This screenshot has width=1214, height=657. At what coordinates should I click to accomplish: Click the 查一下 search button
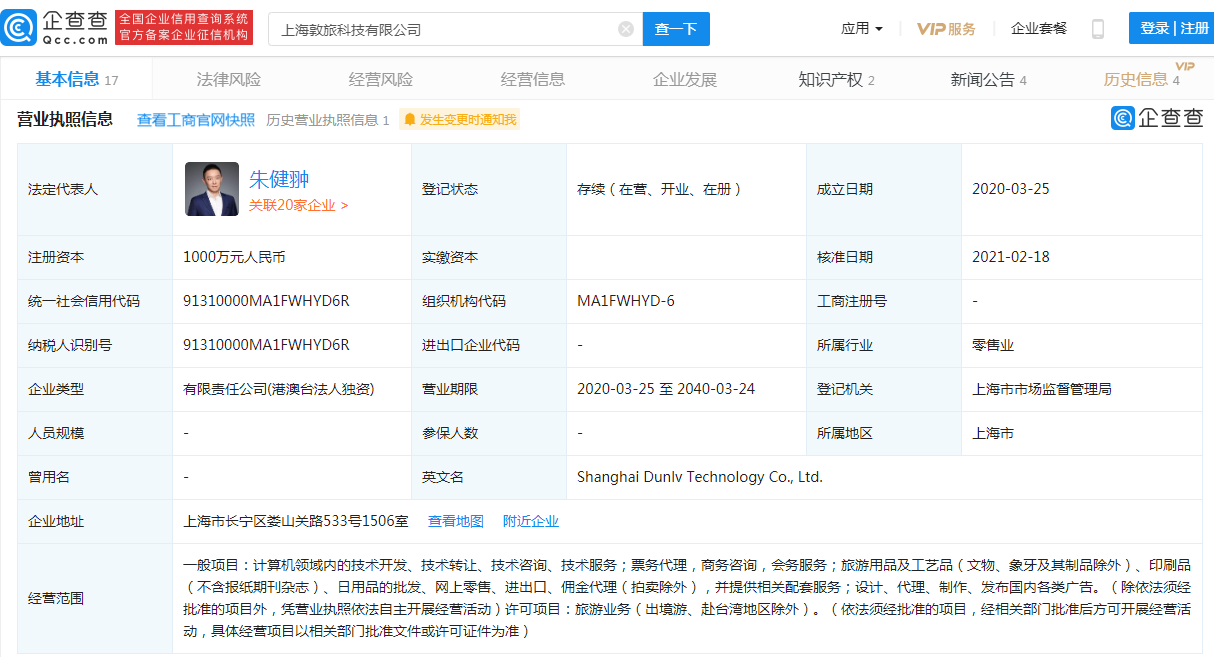pyautogui.click(x=676, y=29)
